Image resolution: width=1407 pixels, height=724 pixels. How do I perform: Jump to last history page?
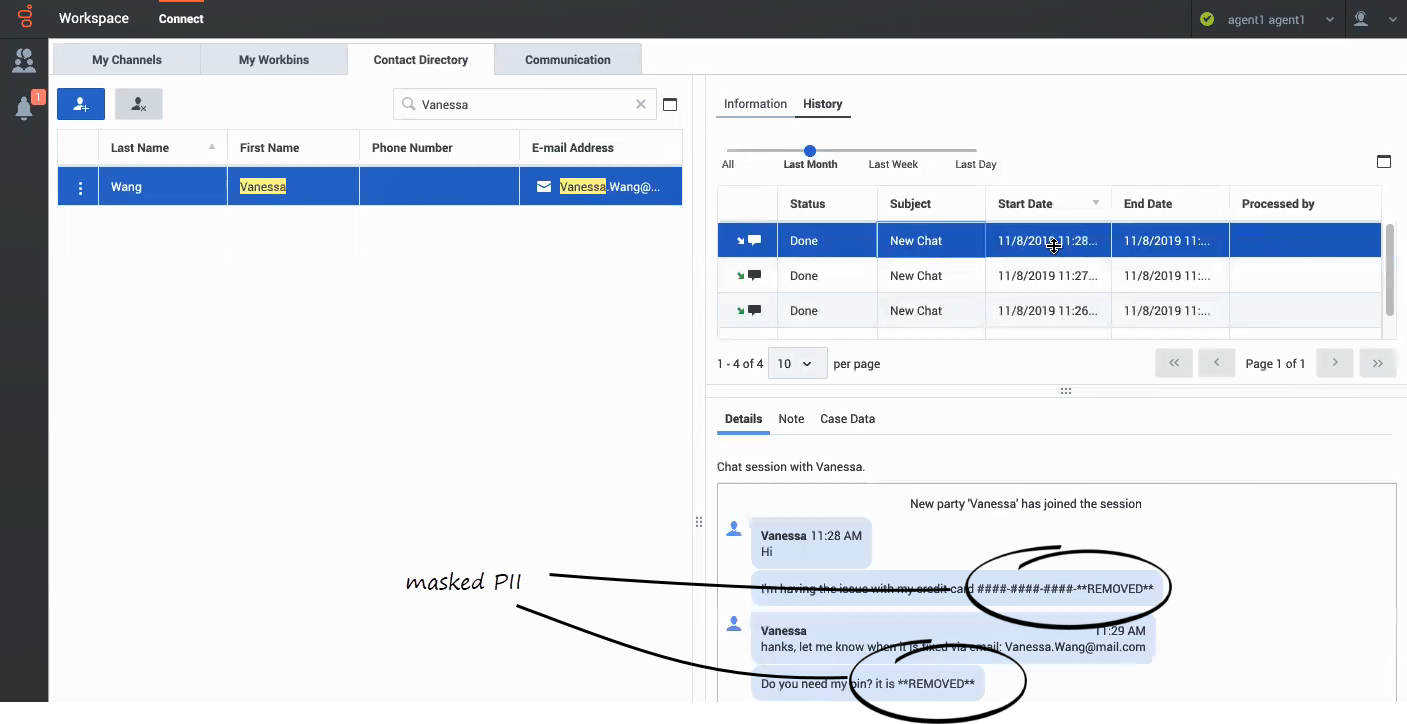pos(1377,363)
